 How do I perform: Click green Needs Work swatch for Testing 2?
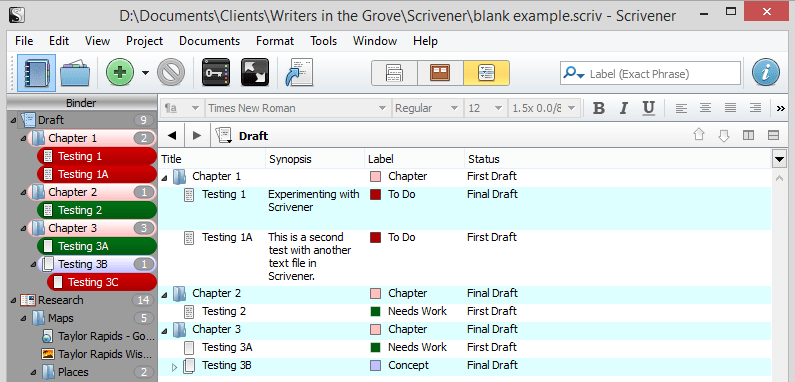[x=376, y=311]
